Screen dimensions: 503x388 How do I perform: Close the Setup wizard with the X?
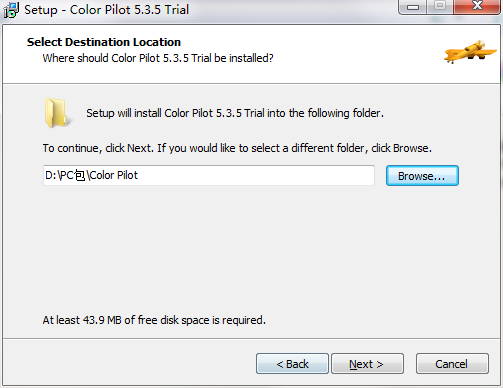477,7
